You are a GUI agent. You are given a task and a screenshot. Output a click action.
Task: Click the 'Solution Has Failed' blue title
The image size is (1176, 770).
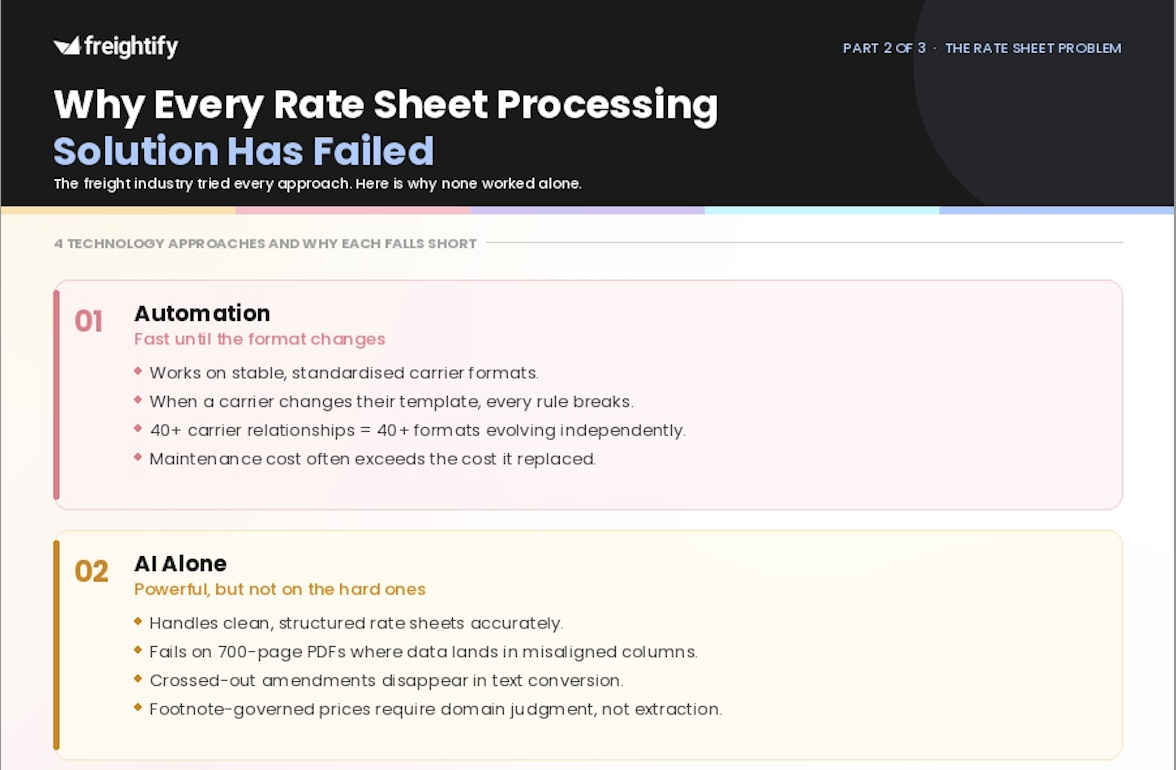pyautogui.click(x=244, y=151)
